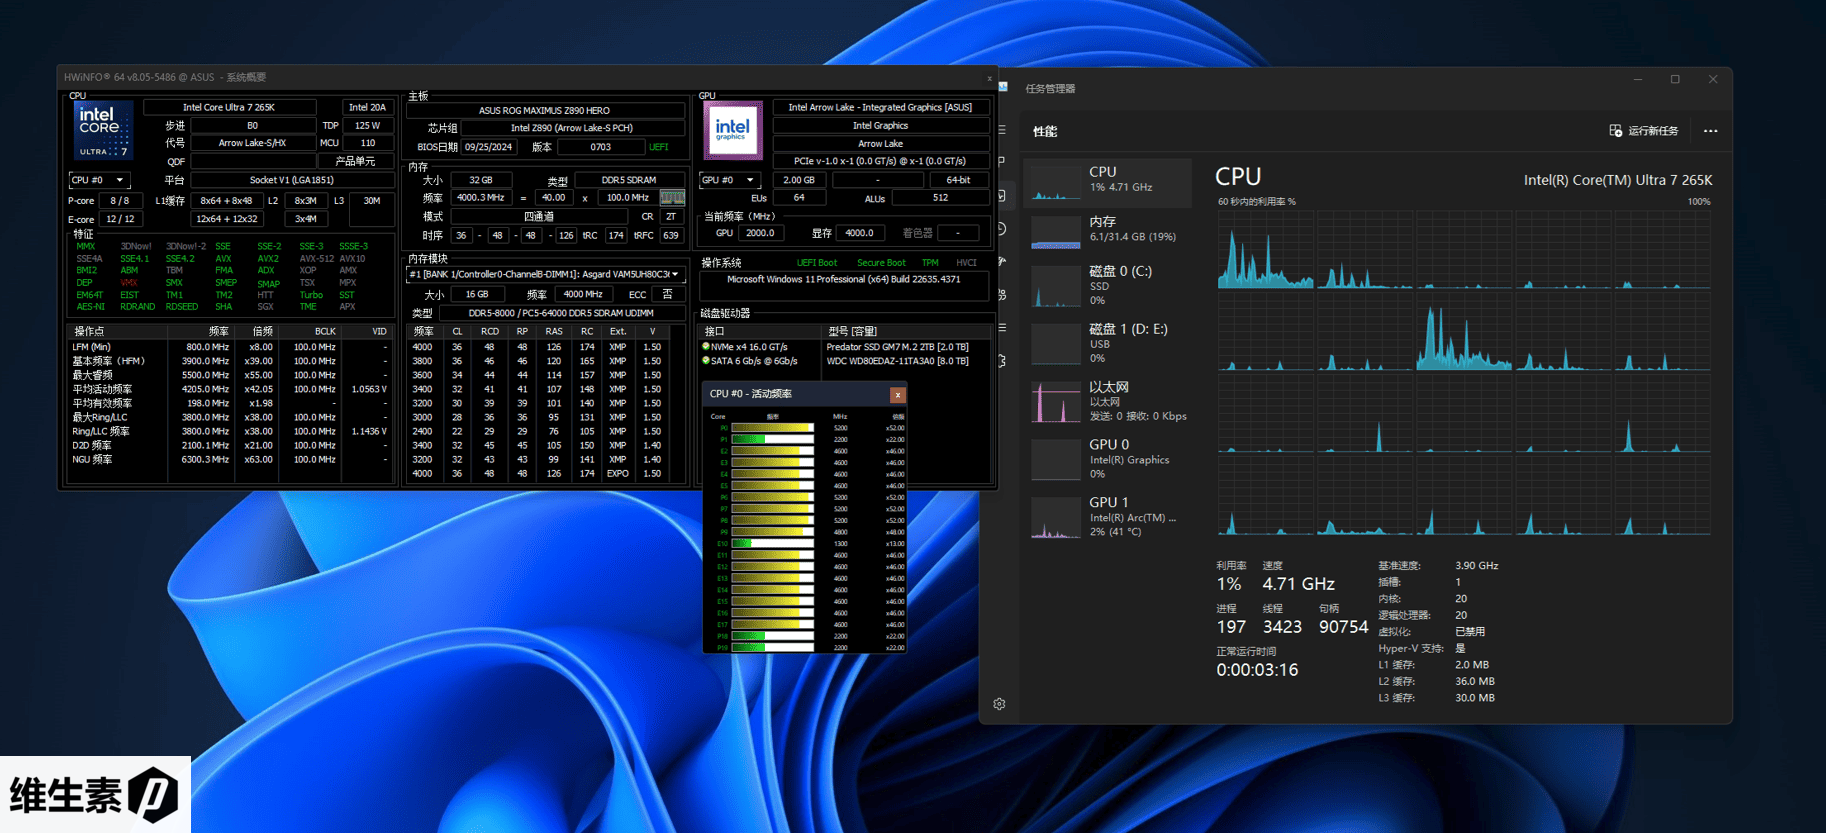Open Task Manager settings gear
This screenshot has height=833, width=1826.
(999, 704)
